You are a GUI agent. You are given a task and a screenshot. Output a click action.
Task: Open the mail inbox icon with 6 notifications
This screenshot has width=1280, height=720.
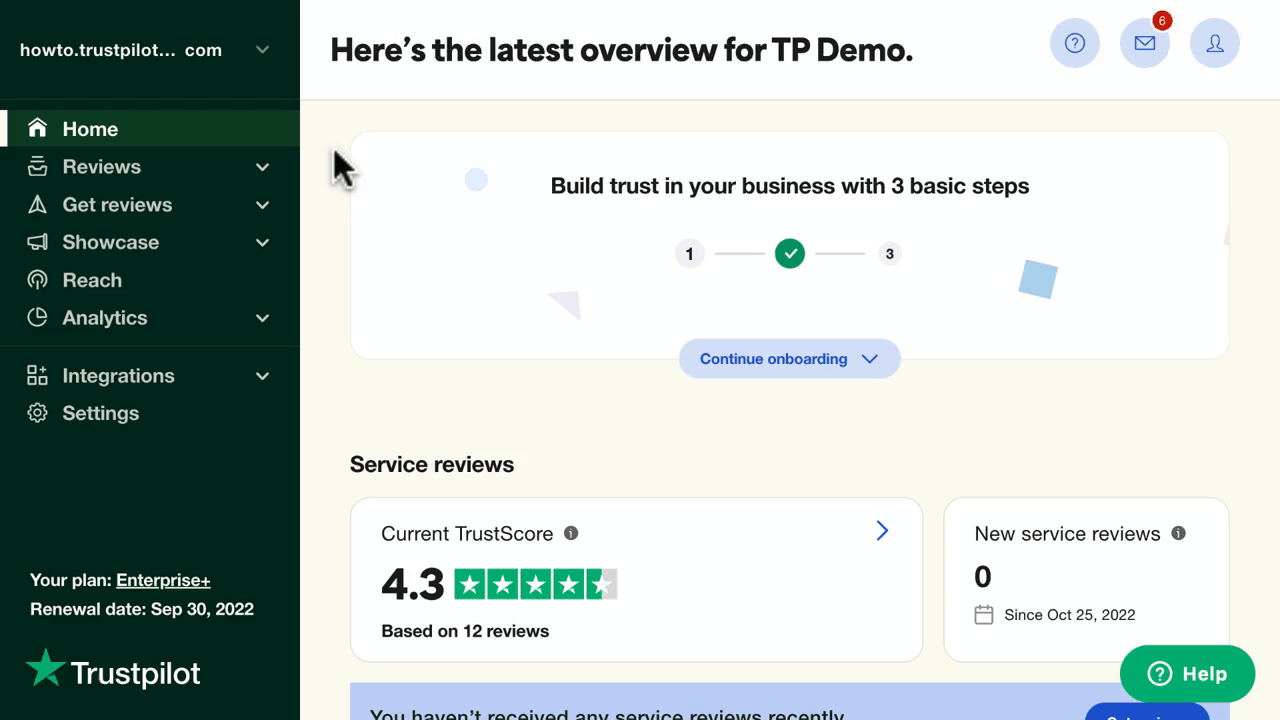pos(1145,43)
